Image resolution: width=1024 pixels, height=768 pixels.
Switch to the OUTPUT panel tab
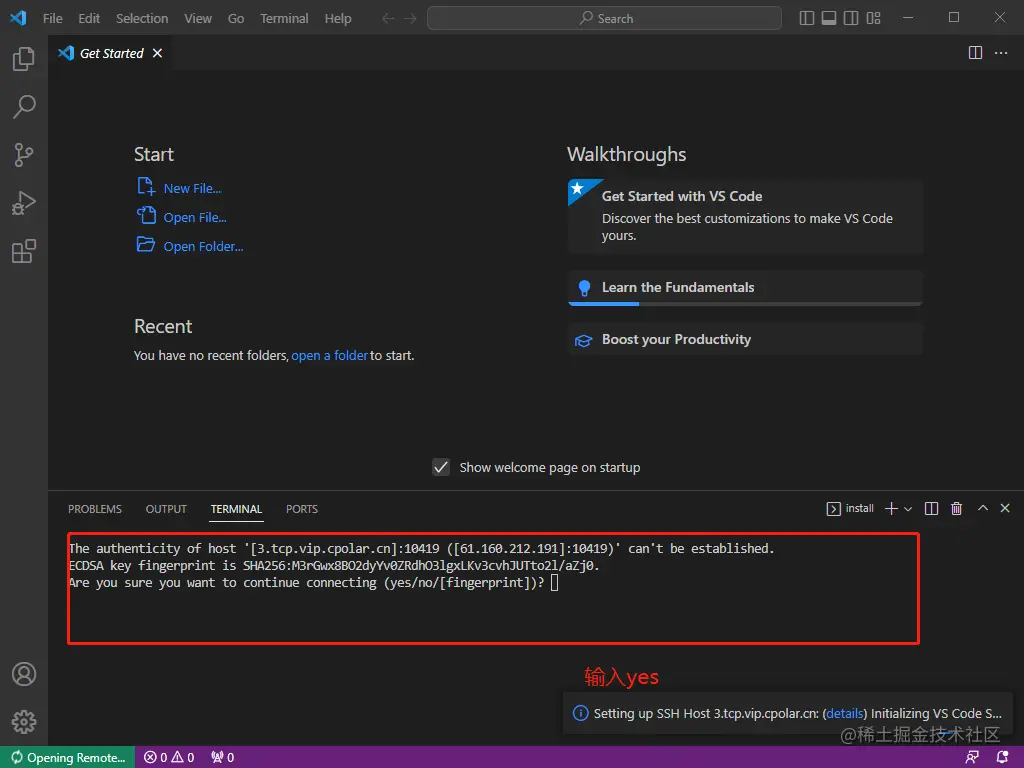click(x=166, y=509)
